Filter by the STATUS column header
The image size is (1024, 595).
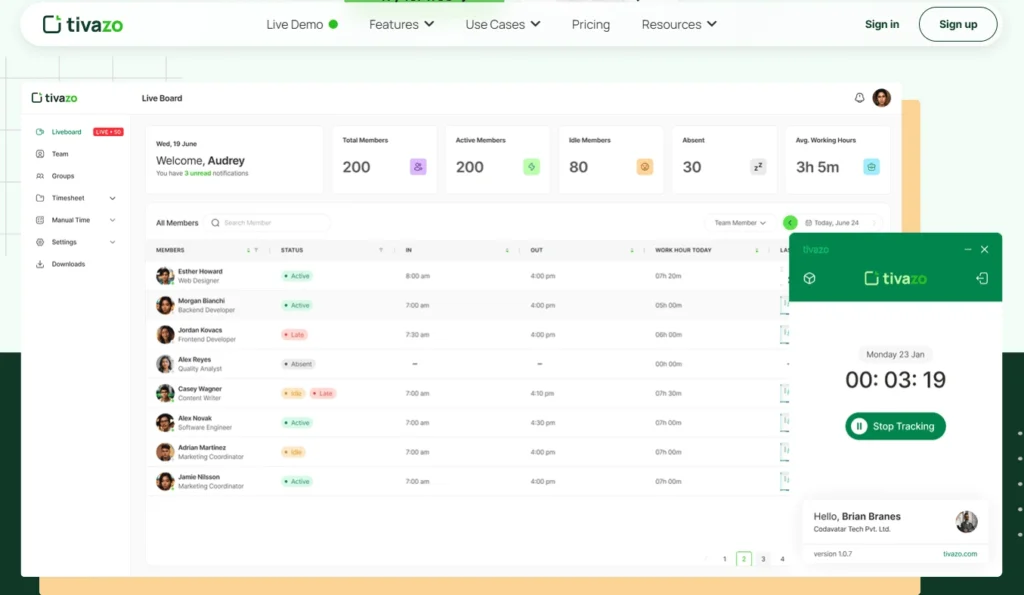(x=381, y=251)
